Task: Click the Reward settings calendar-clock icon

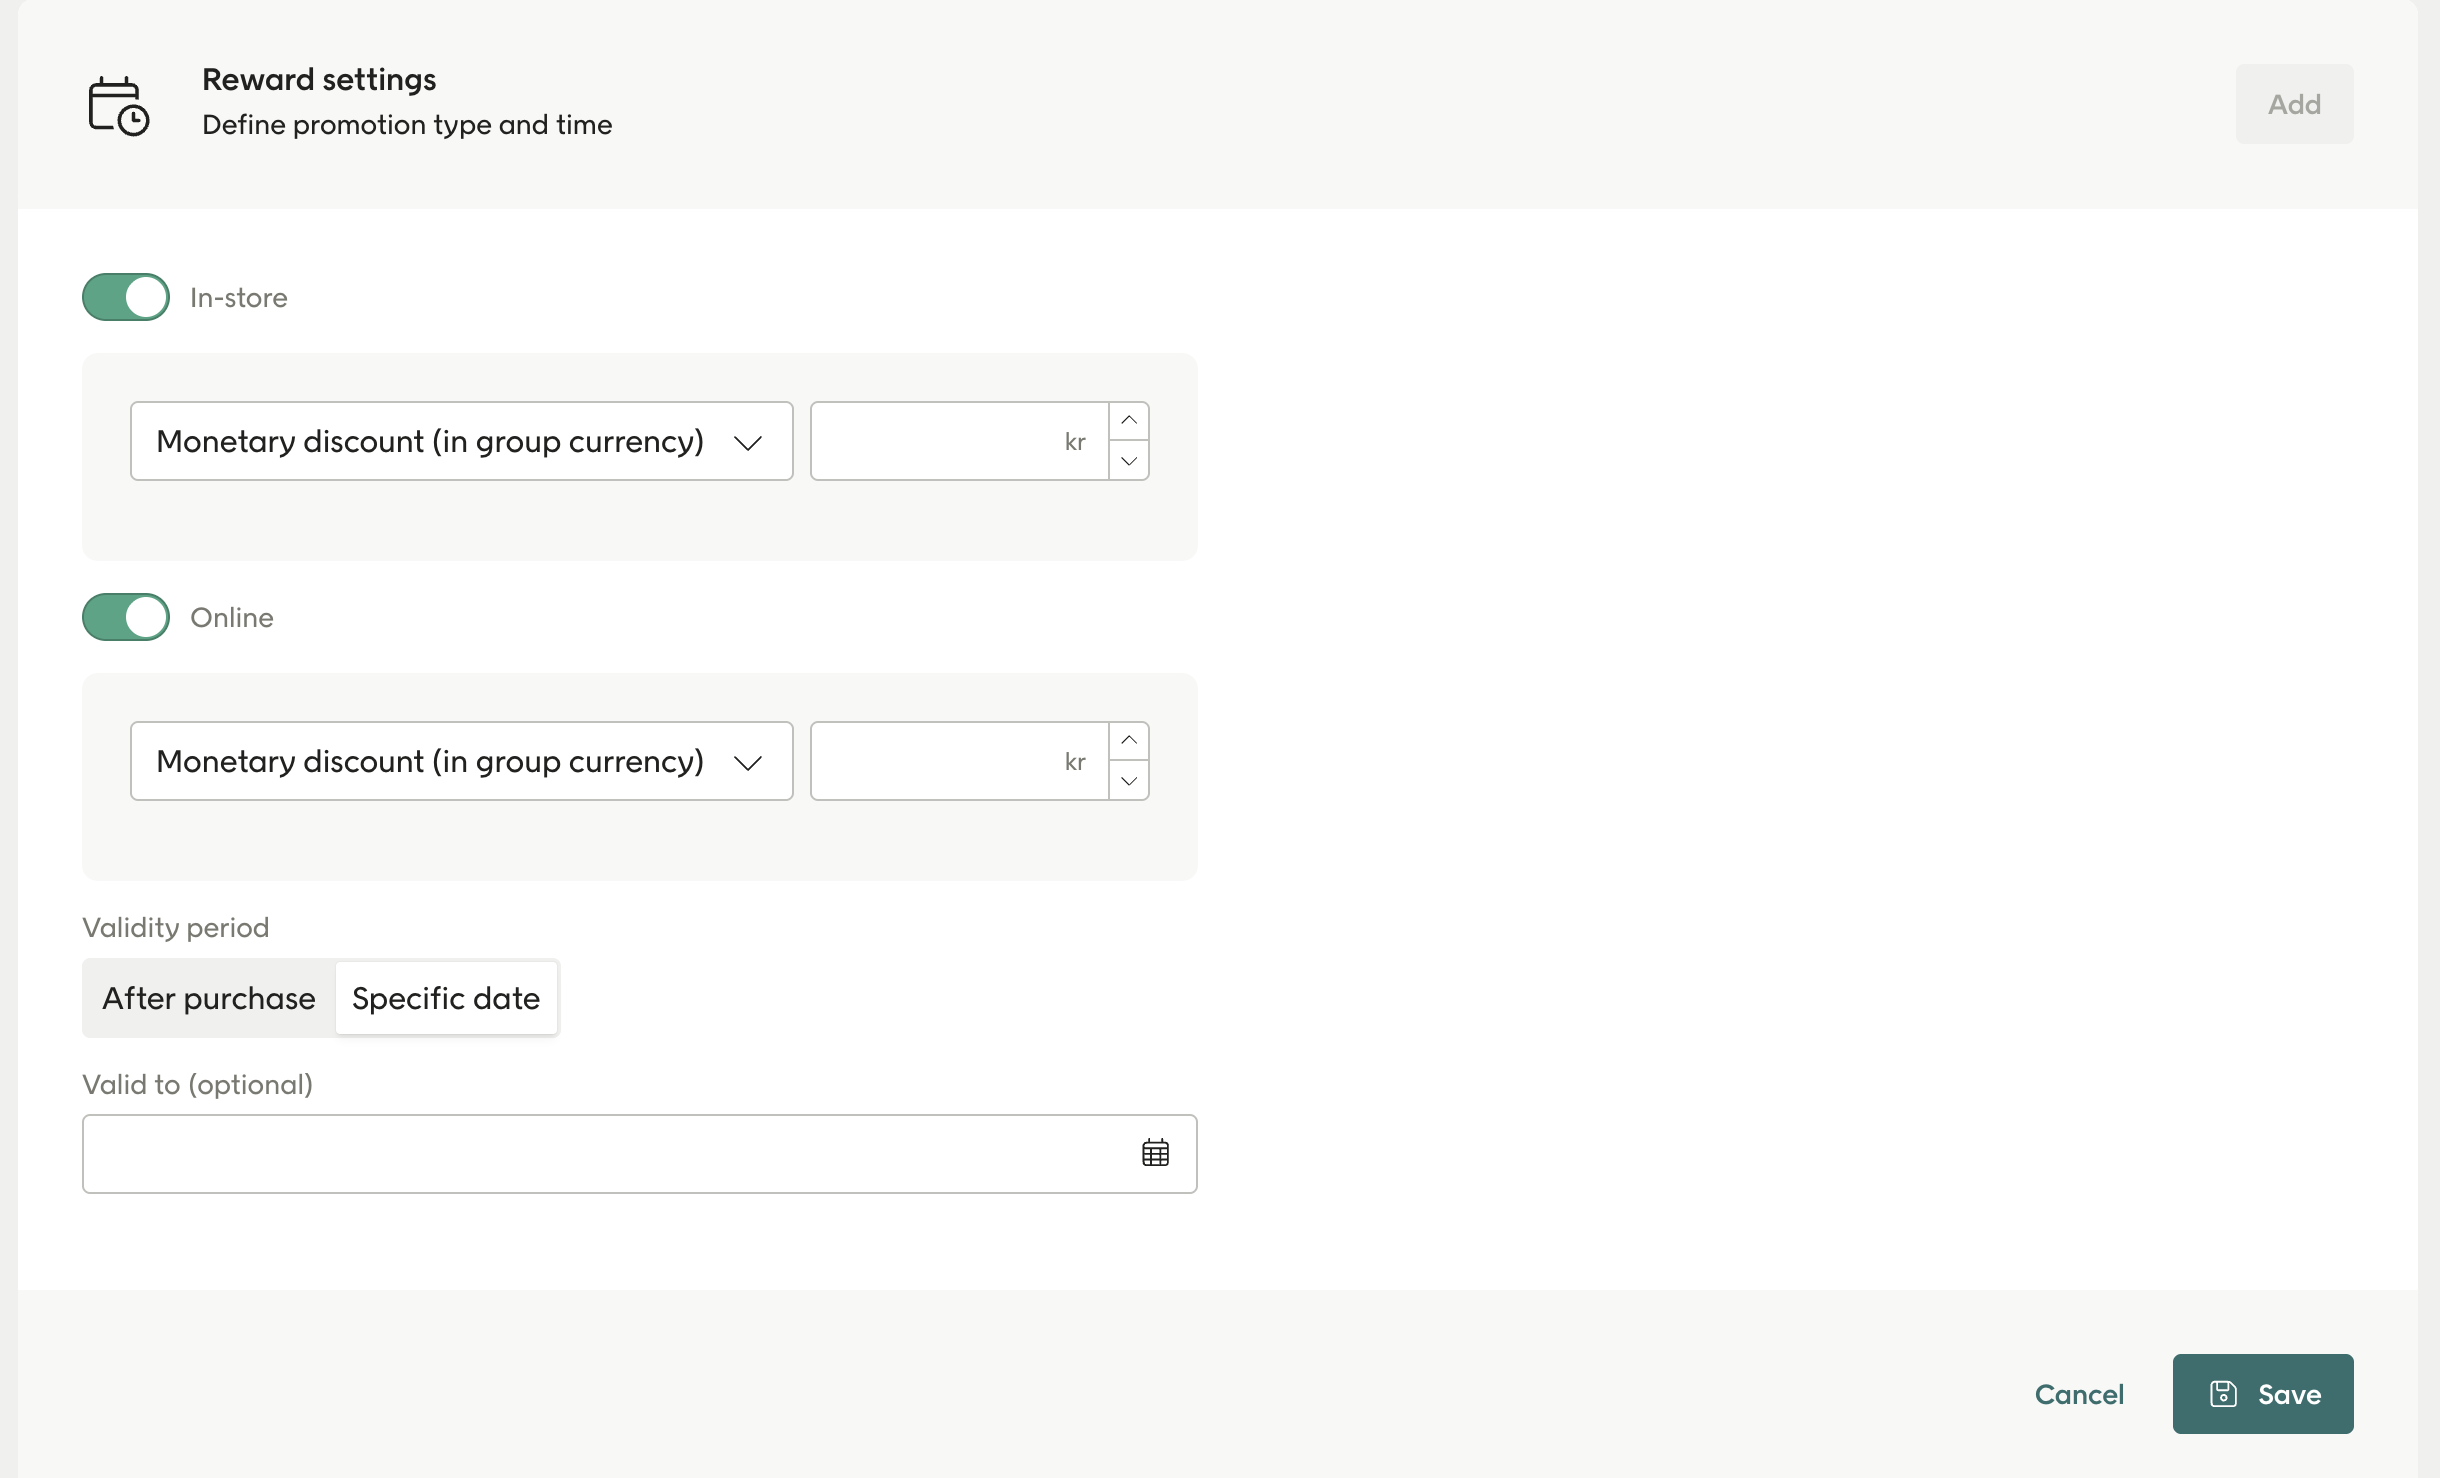Action: (119, 105)
